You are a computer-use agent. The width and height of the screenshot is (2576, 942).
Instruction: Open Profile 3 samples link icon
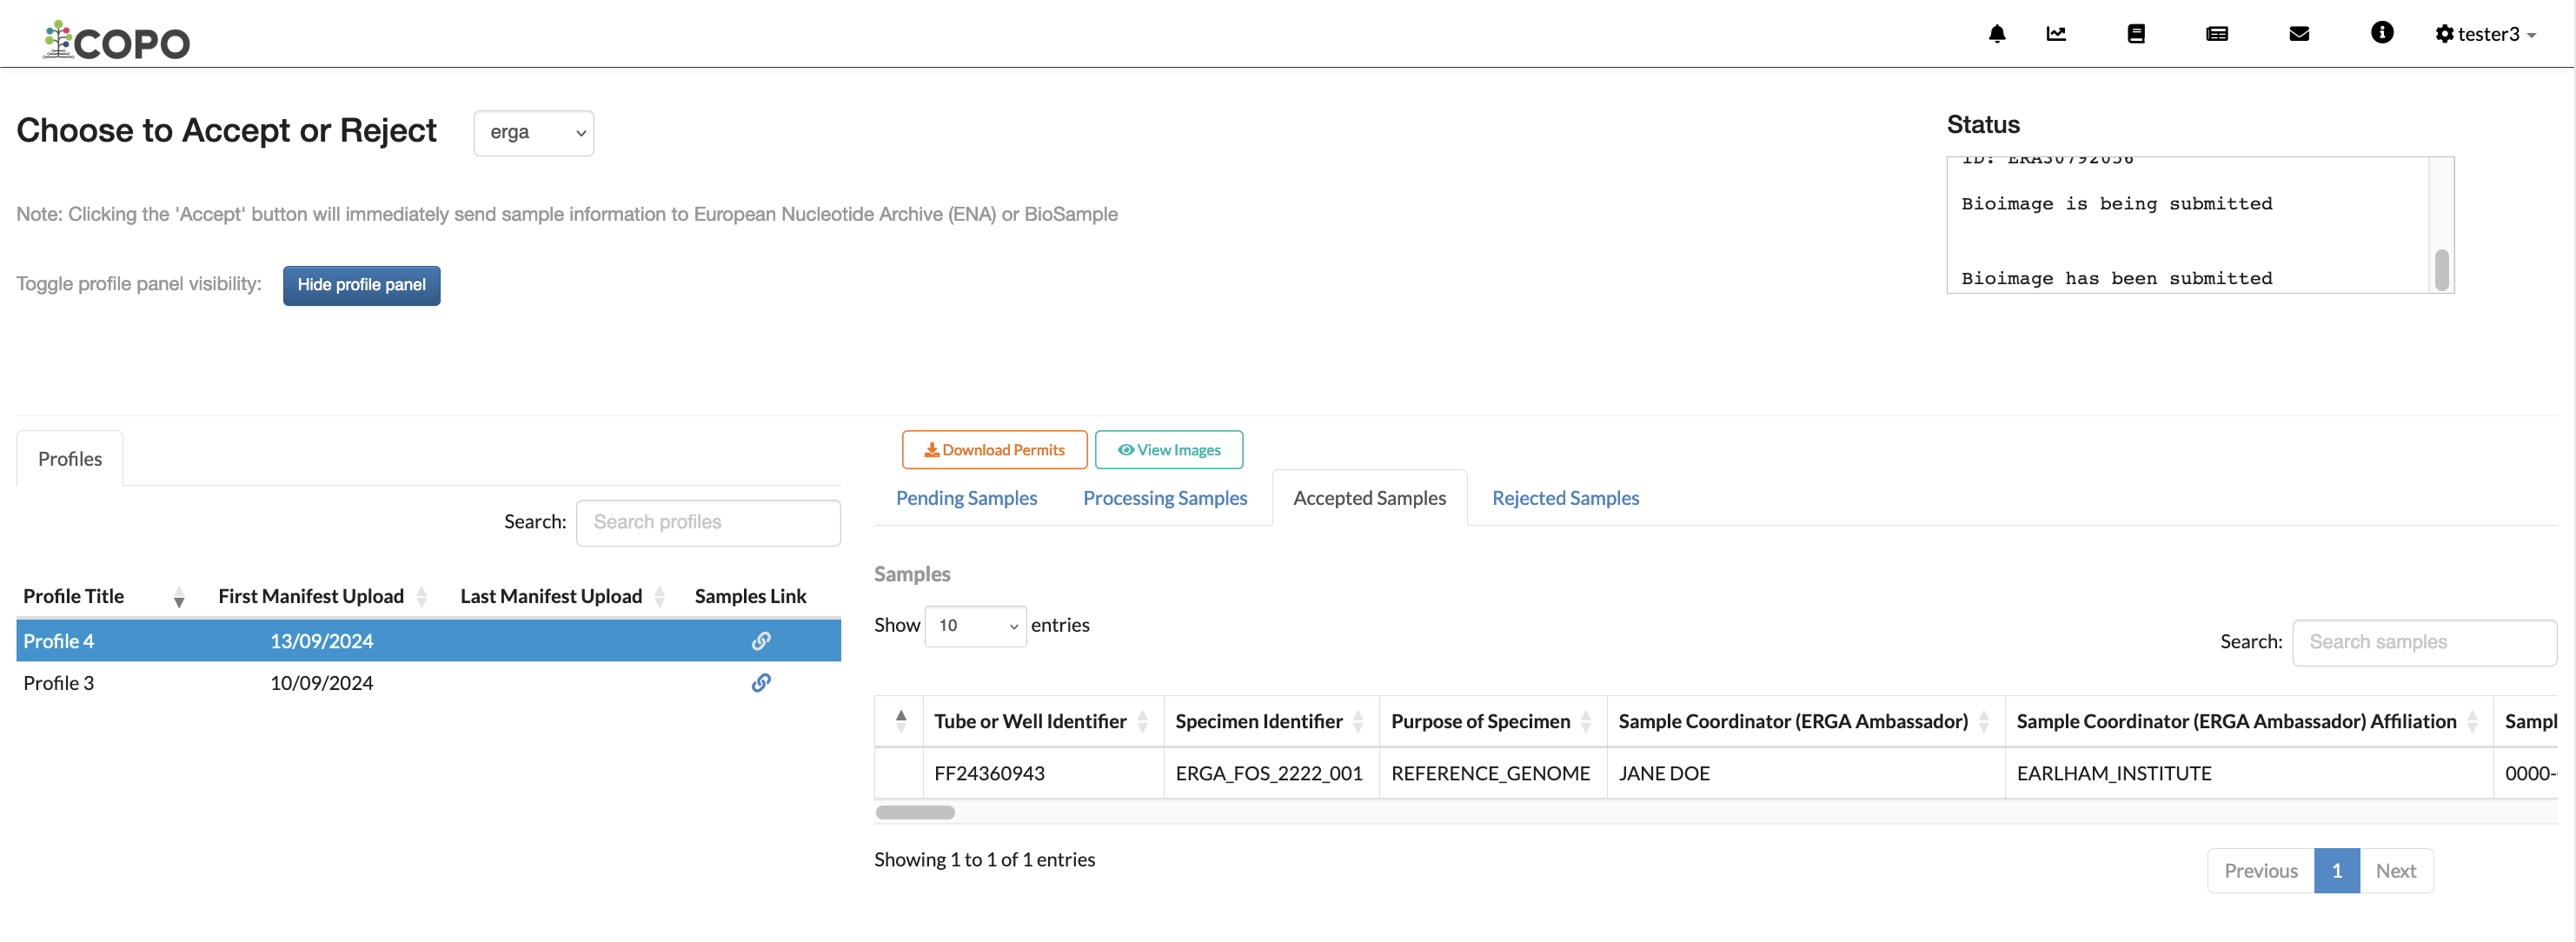[x=761, y=683]
